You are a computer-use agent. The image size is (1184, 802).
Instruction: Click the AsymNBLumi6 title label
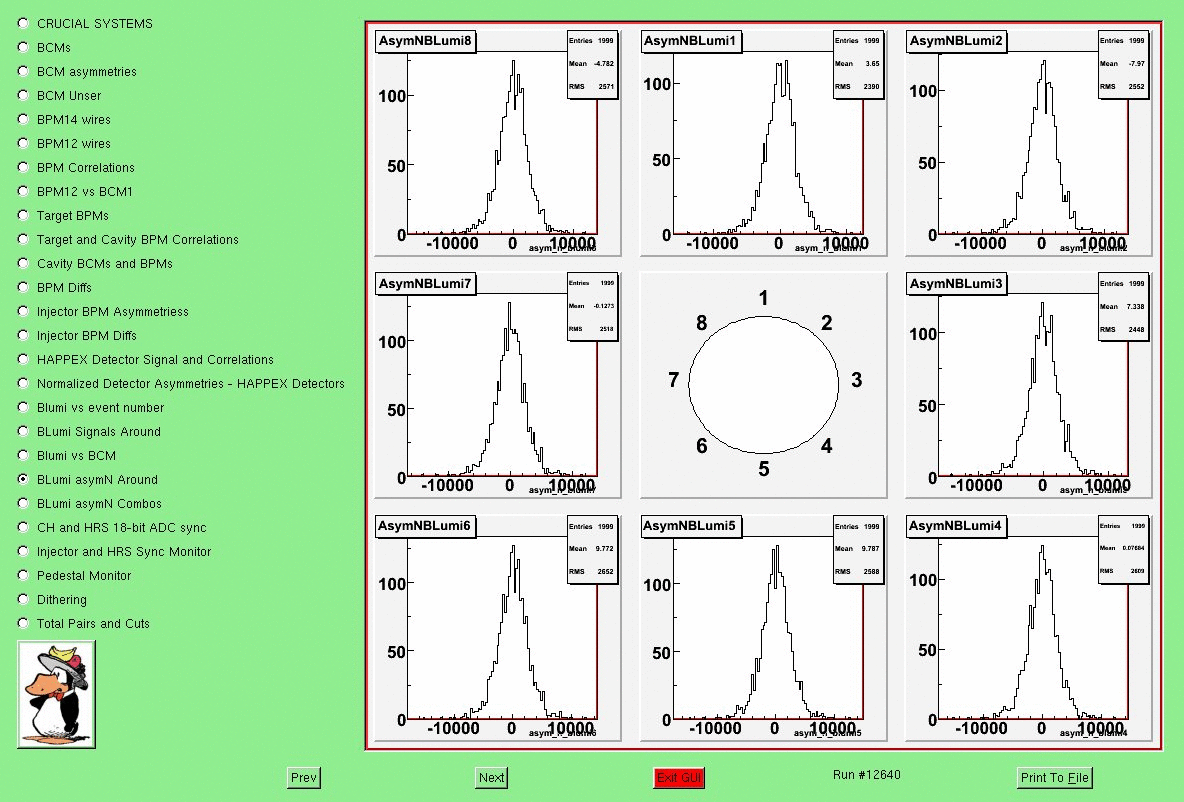(x=425, y=526)
